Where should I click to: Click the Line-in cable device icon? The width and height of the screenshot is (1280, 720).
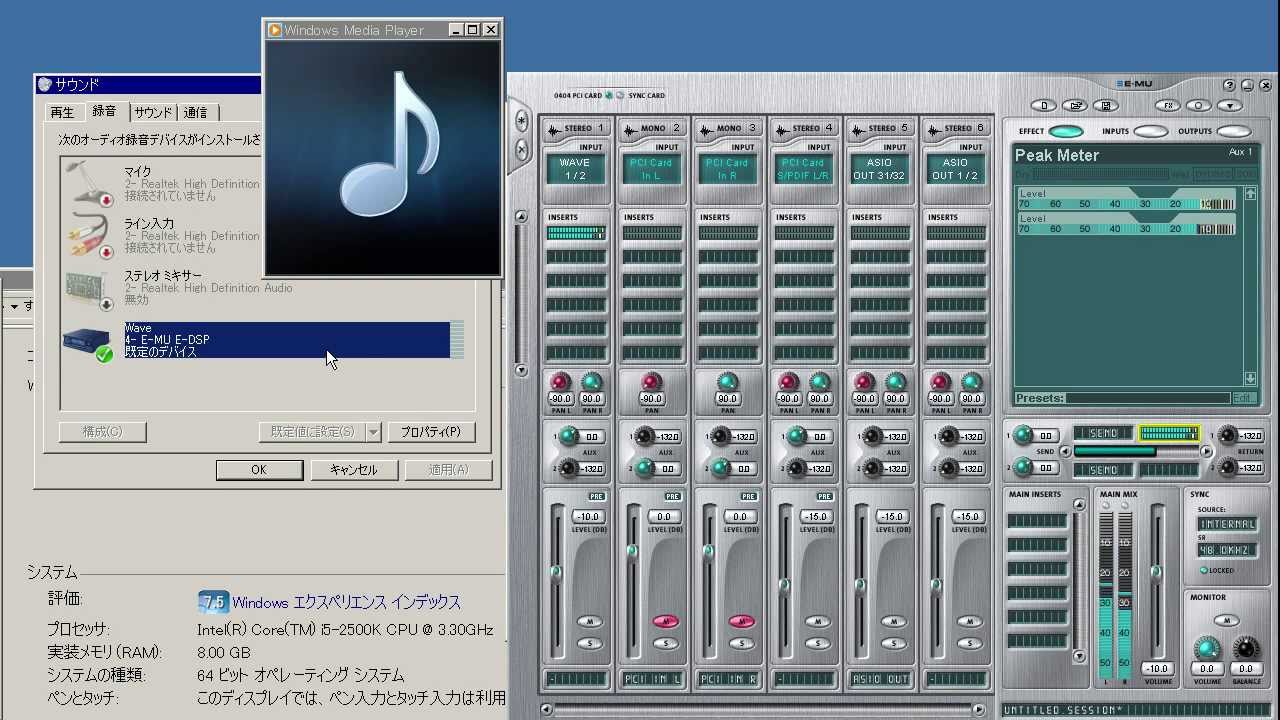88,236
